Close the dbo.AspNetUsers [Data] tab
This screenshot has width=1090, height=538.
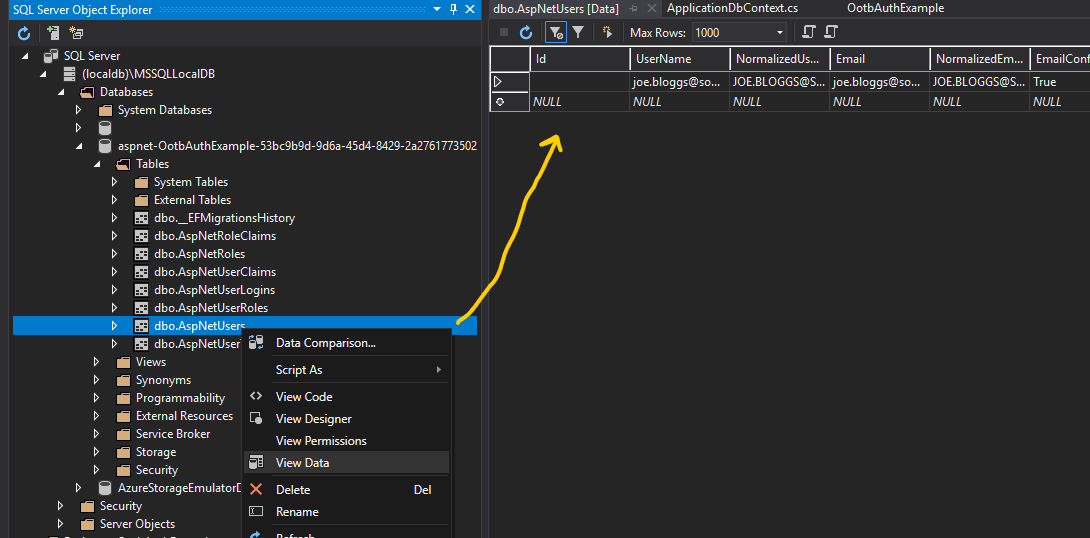(x=651, y=8)
